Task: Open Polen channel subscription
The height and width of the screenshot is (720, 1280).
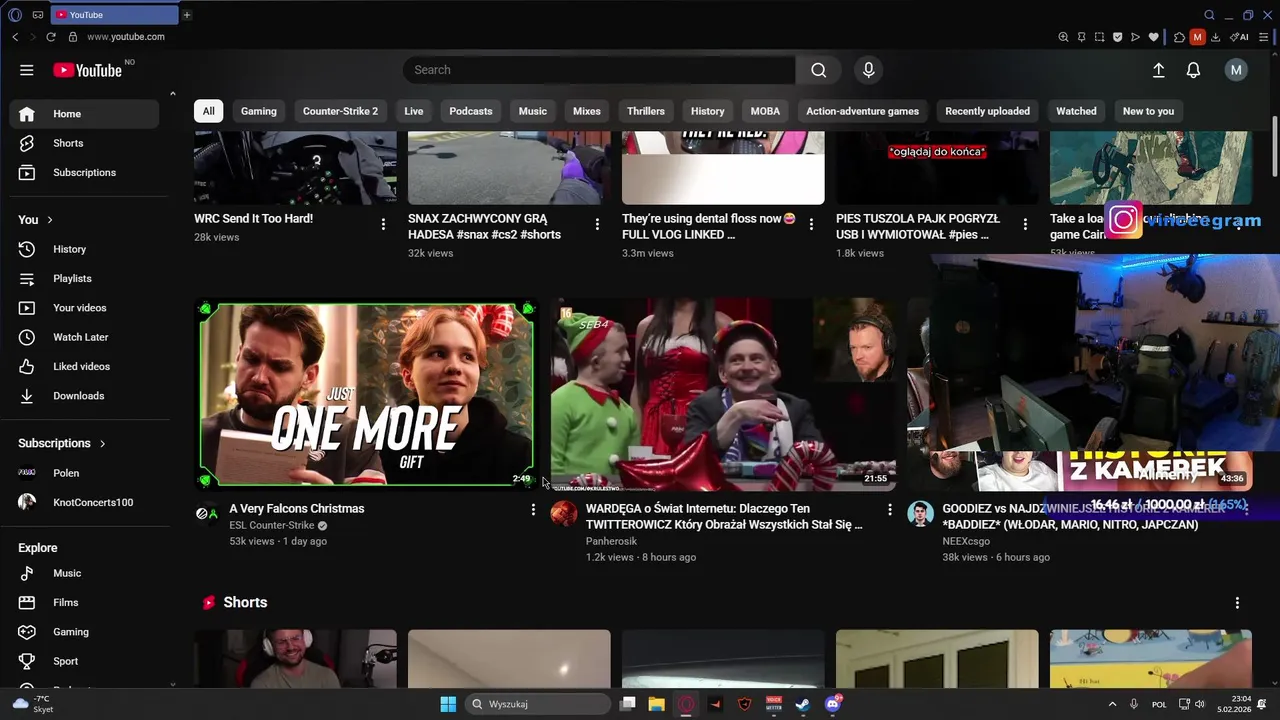Action: pyautogui.click(x=84, y=473)
